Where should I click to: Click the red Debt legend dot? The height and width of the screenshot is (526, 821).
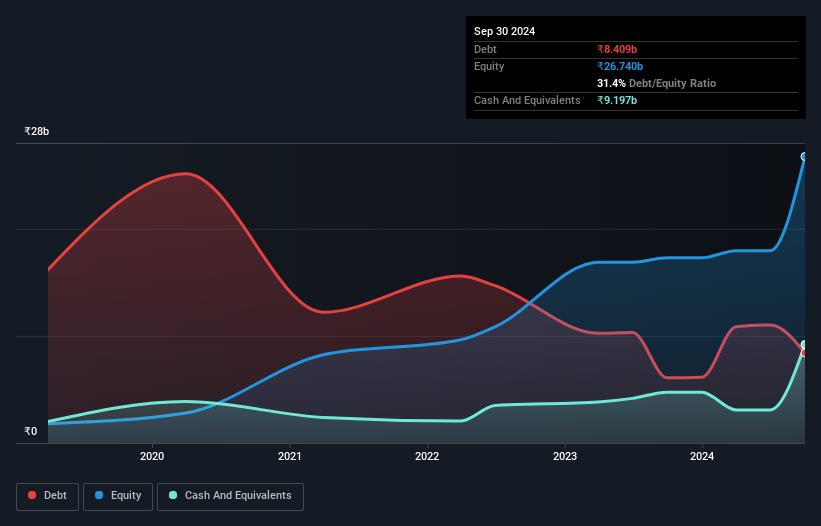tap(32, 495)
